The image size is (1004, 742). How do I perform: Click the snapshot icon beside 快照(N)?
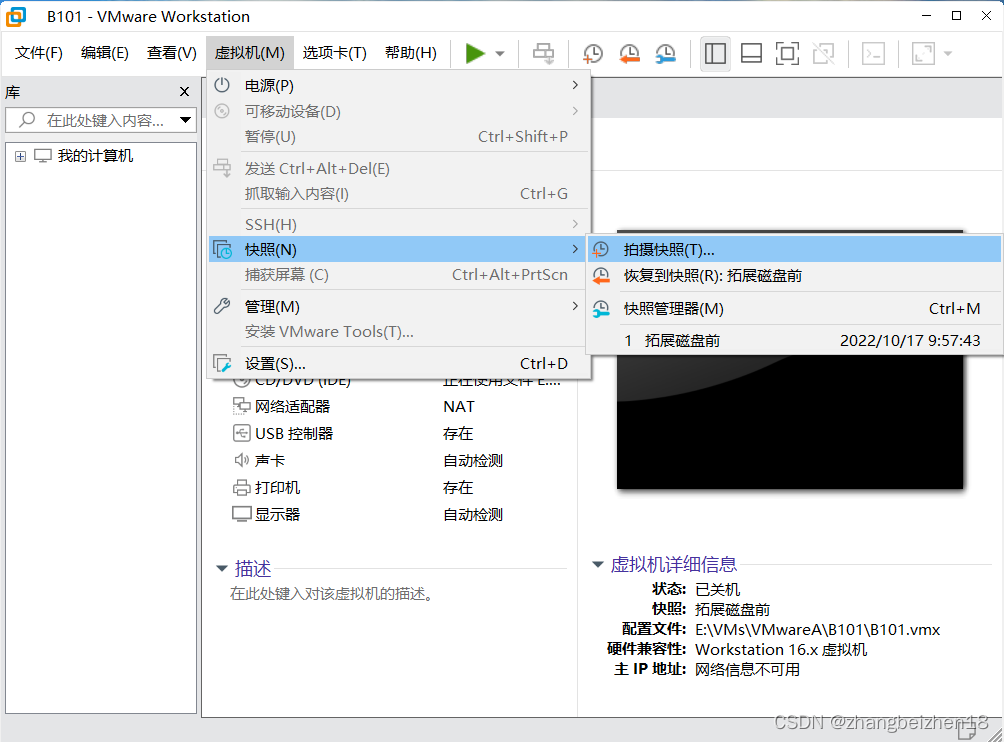tap(222, 249)
